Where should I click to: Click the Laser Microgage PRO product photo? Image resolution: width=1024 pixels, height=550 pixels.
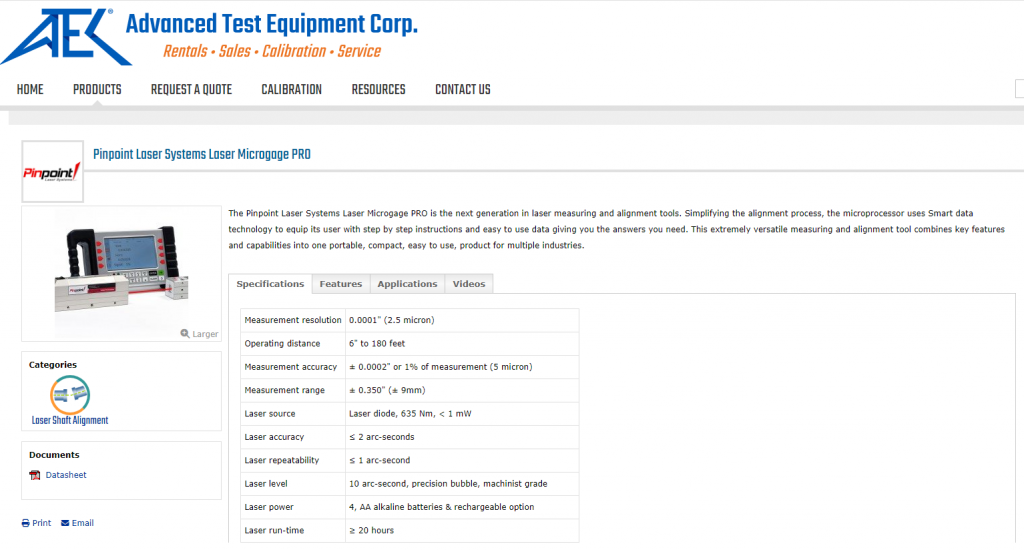point(120,266)
